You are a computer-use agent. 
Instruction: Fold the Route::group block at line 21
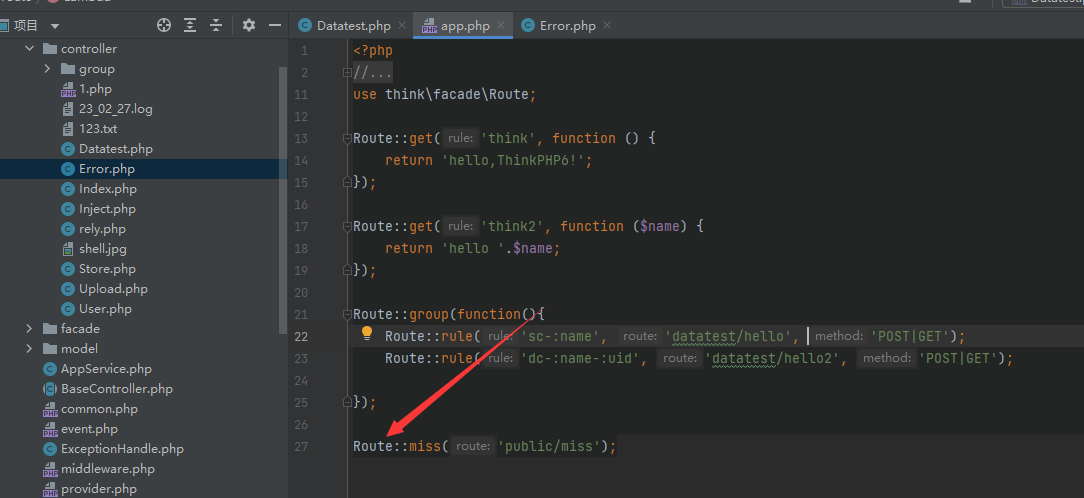click(x=347, y=315)
